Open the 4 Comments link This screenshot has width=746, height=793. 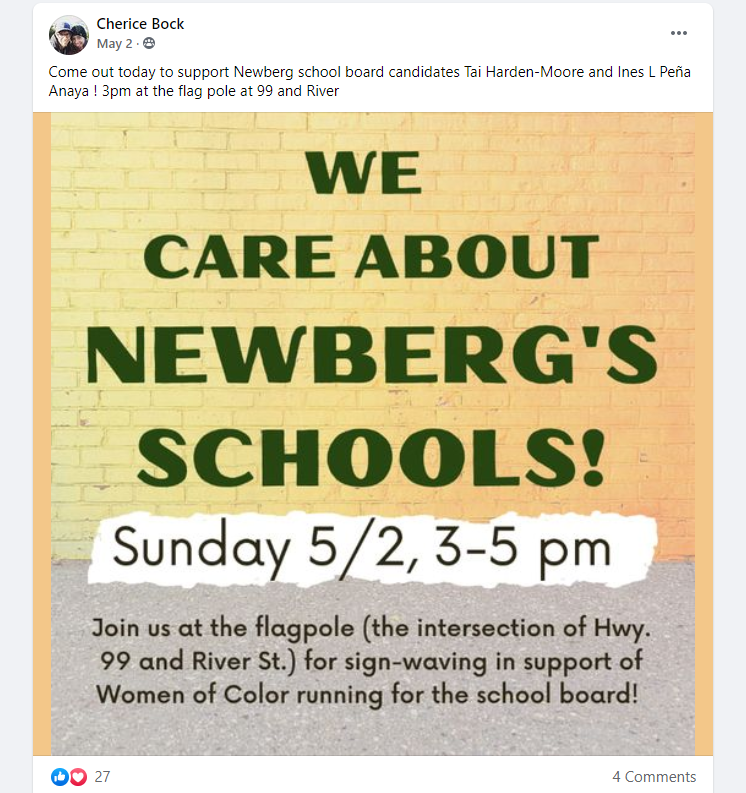coord(654,776)
